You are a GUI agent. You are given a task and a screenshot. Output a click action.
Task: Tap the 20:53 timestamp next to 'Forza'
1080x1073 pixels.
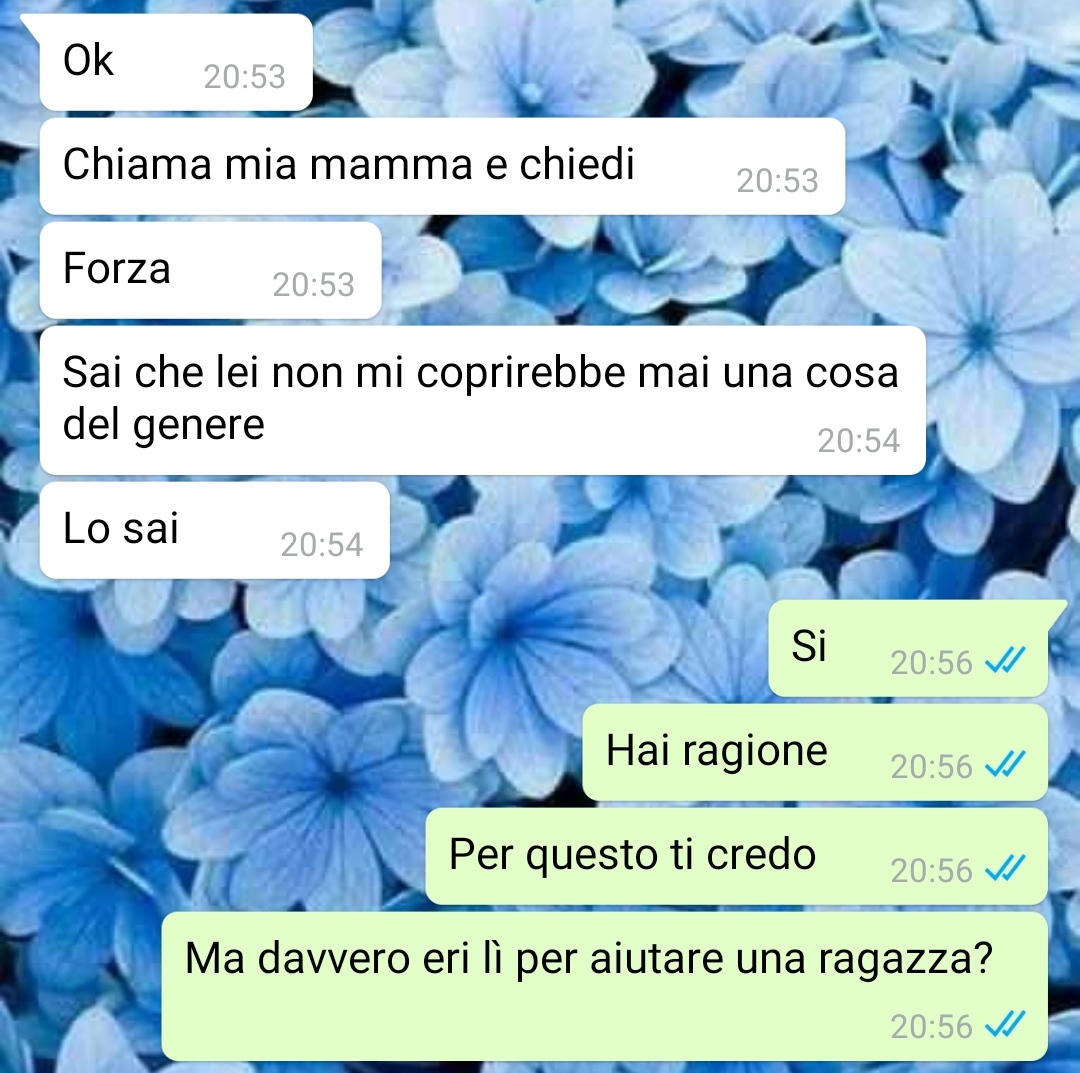(313, 284)
